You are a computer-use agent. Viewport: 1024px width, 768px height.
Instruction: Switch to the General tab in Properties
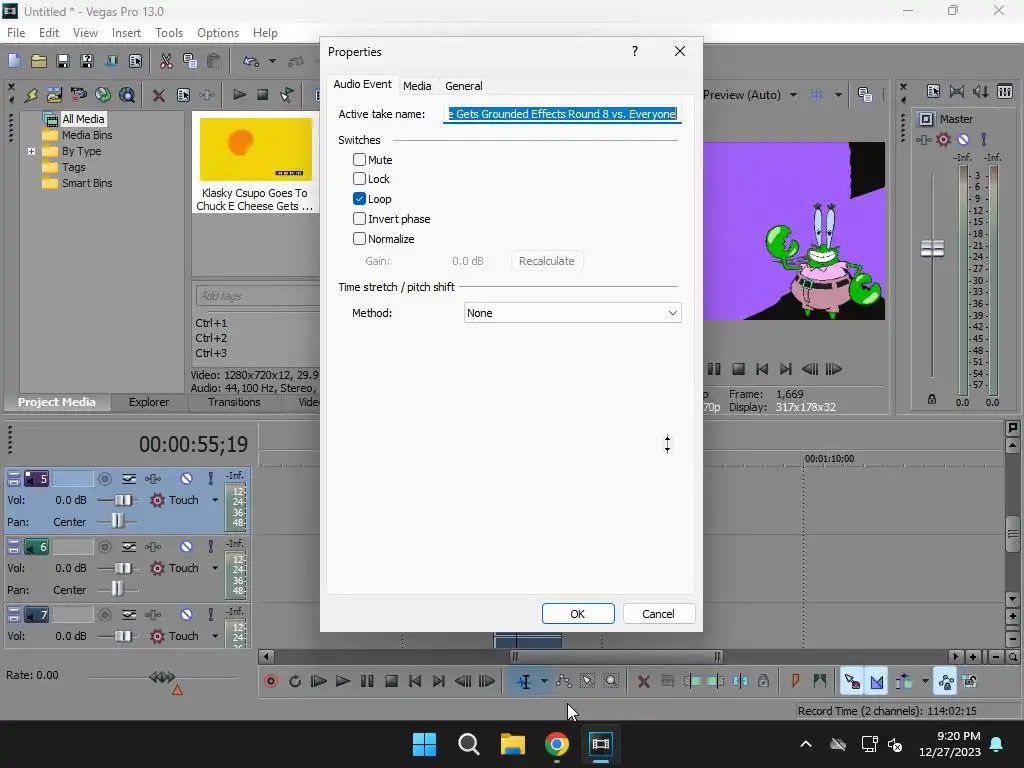click(x=464, y=86)
